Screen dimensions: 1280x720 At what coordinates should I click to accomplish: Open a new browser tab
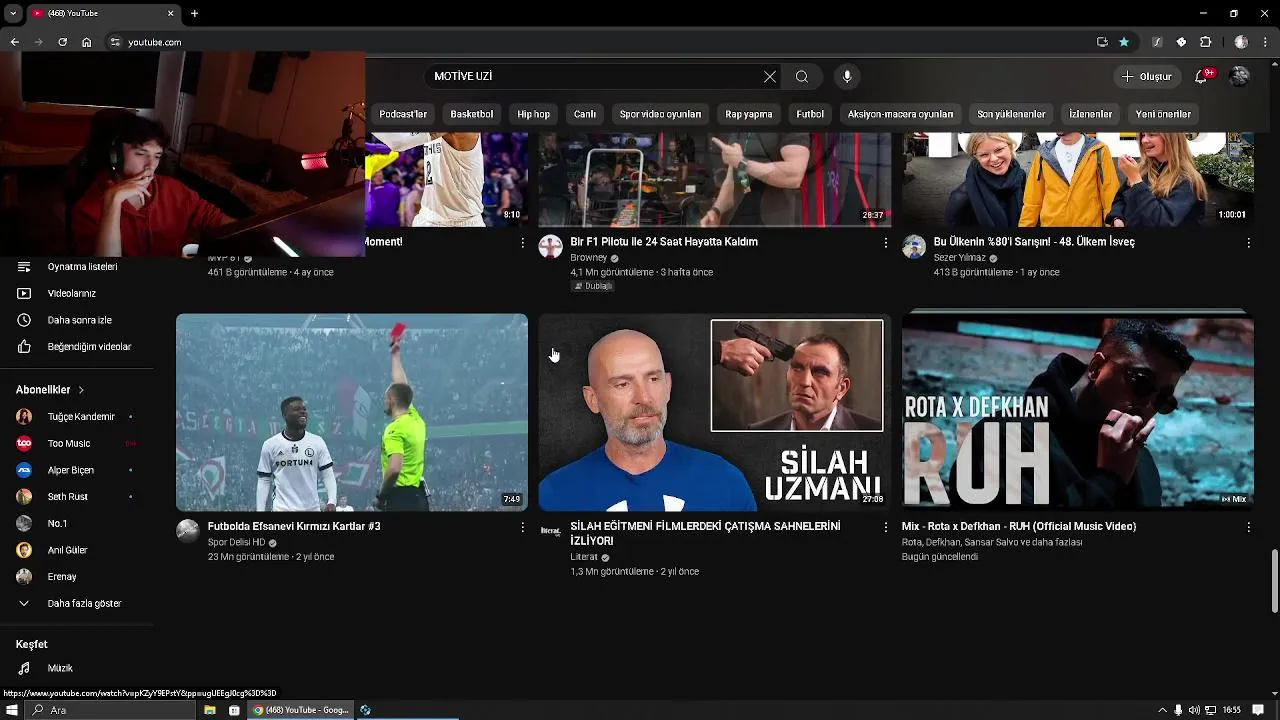click(194, 13)
